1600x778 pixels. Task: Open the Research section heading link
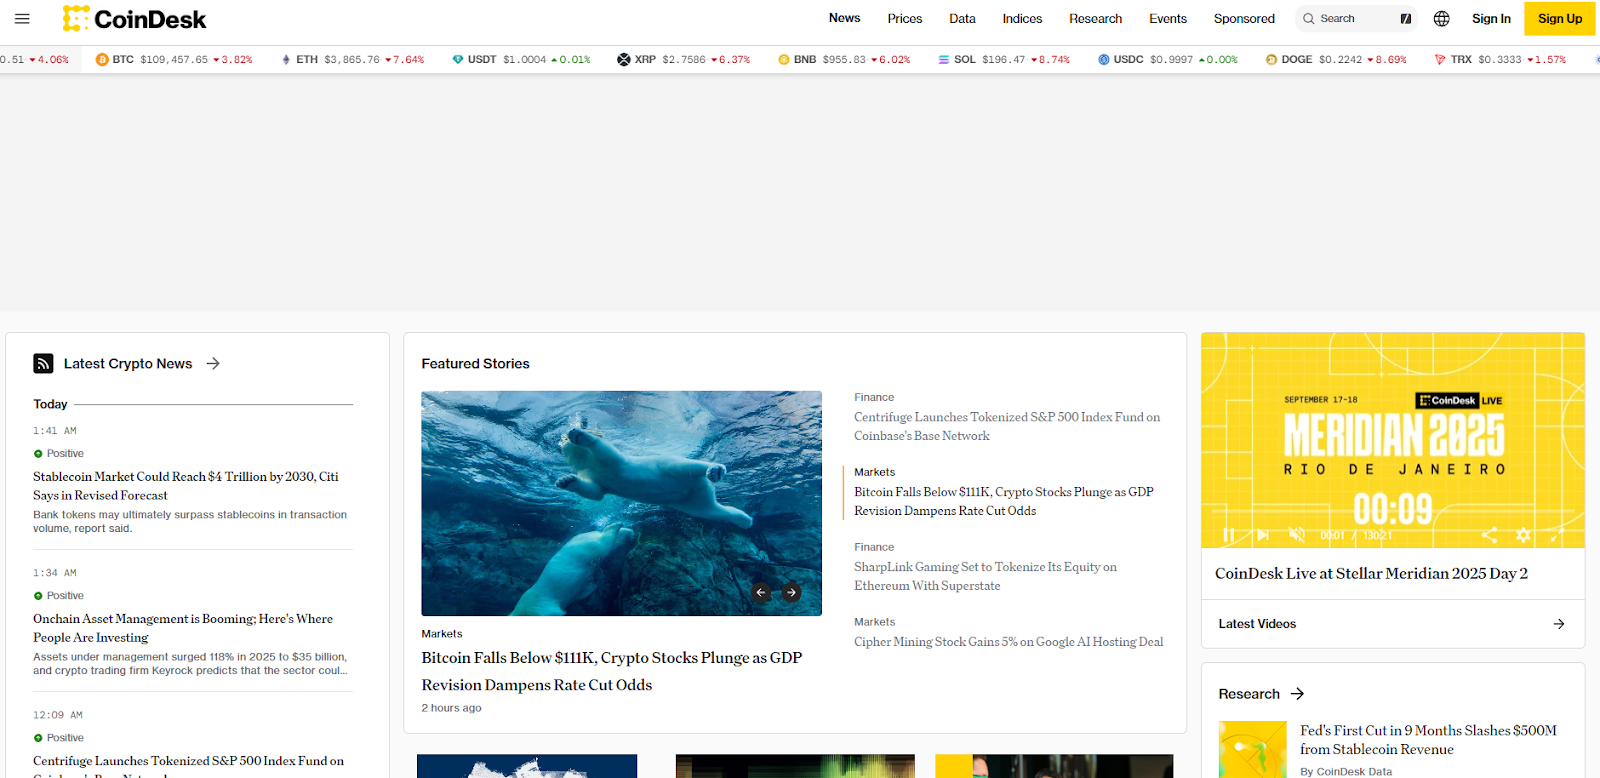coord(1249,693)
